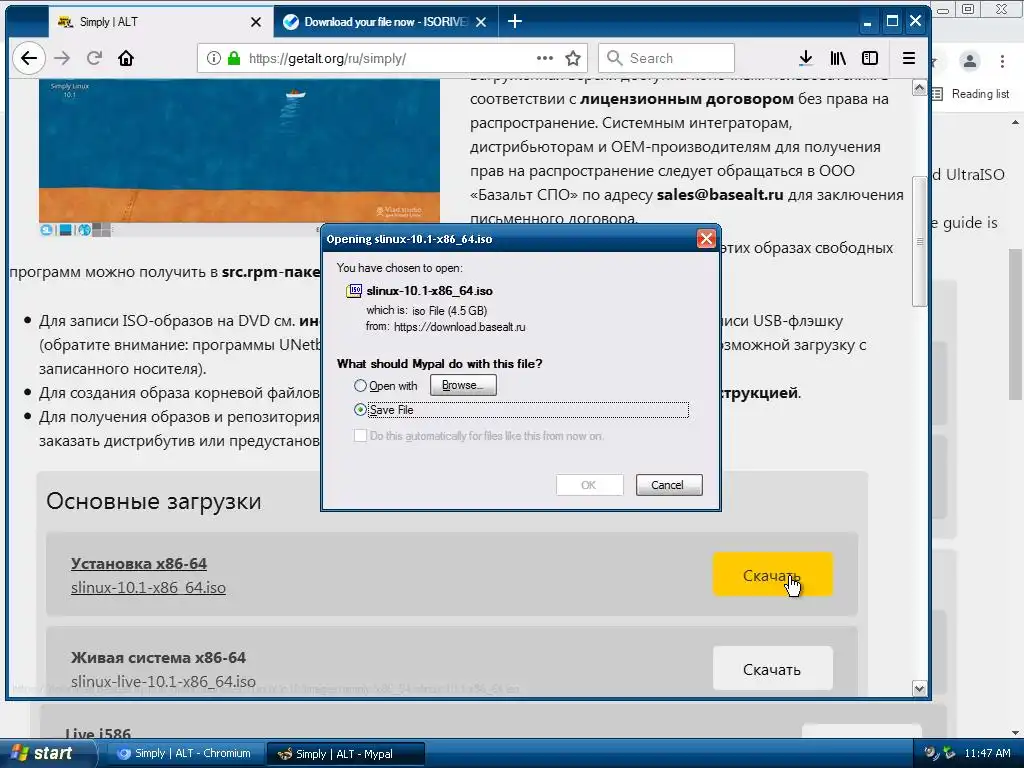Image resolution: width=1024 pixels, height=768 pixels.
Task: Close the Simply | ALT tab
Action: 256,22
